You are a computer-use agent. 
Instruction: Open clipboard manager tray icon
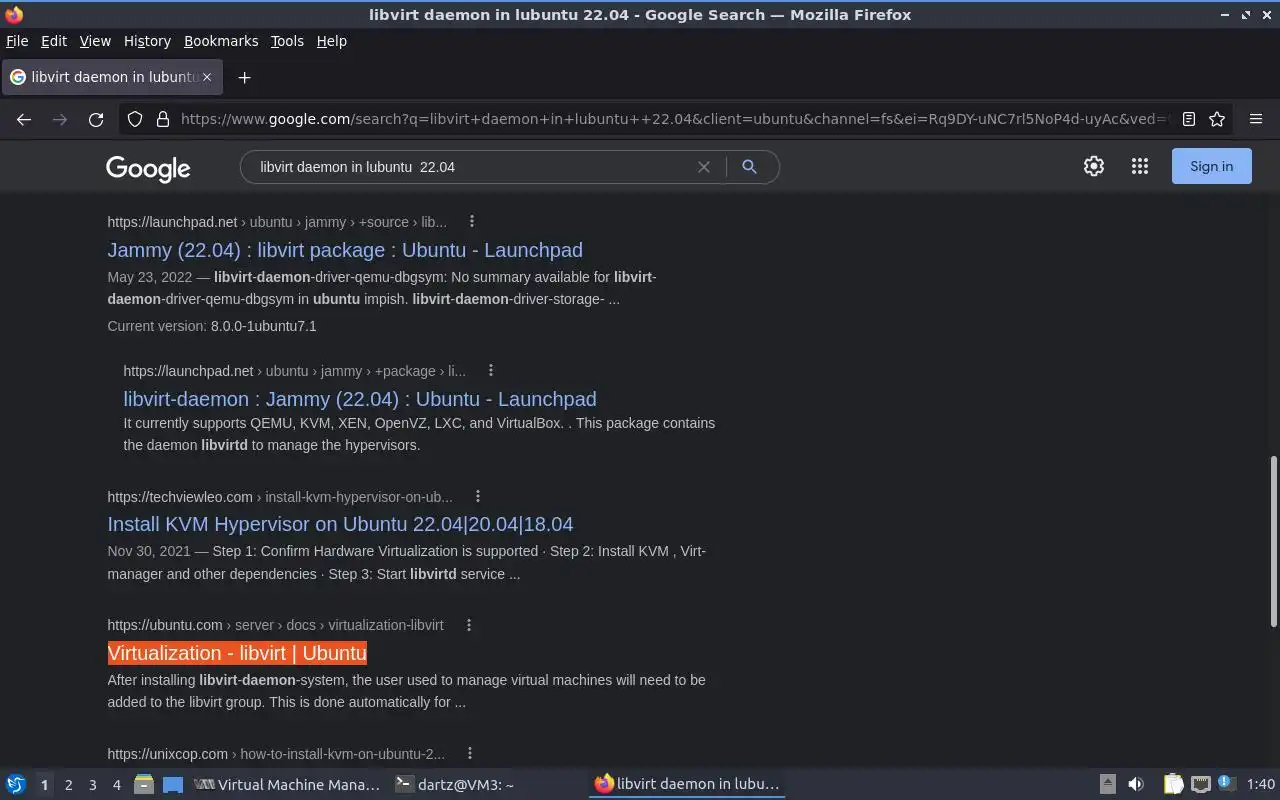pyautogui.click(x=1173, y=785)
